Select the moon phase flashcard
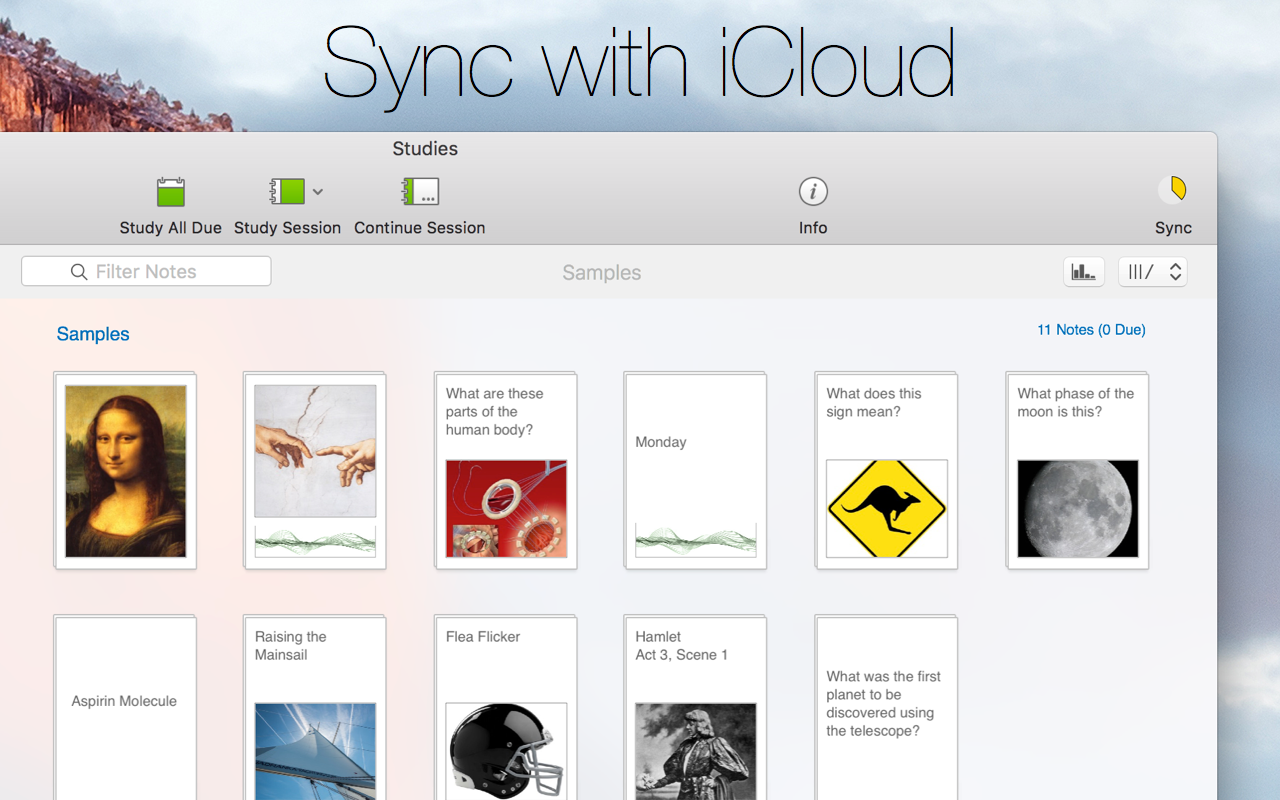Image resolution: width=1280 pixels, height=800 pixels. click(x=1077, y=470)
